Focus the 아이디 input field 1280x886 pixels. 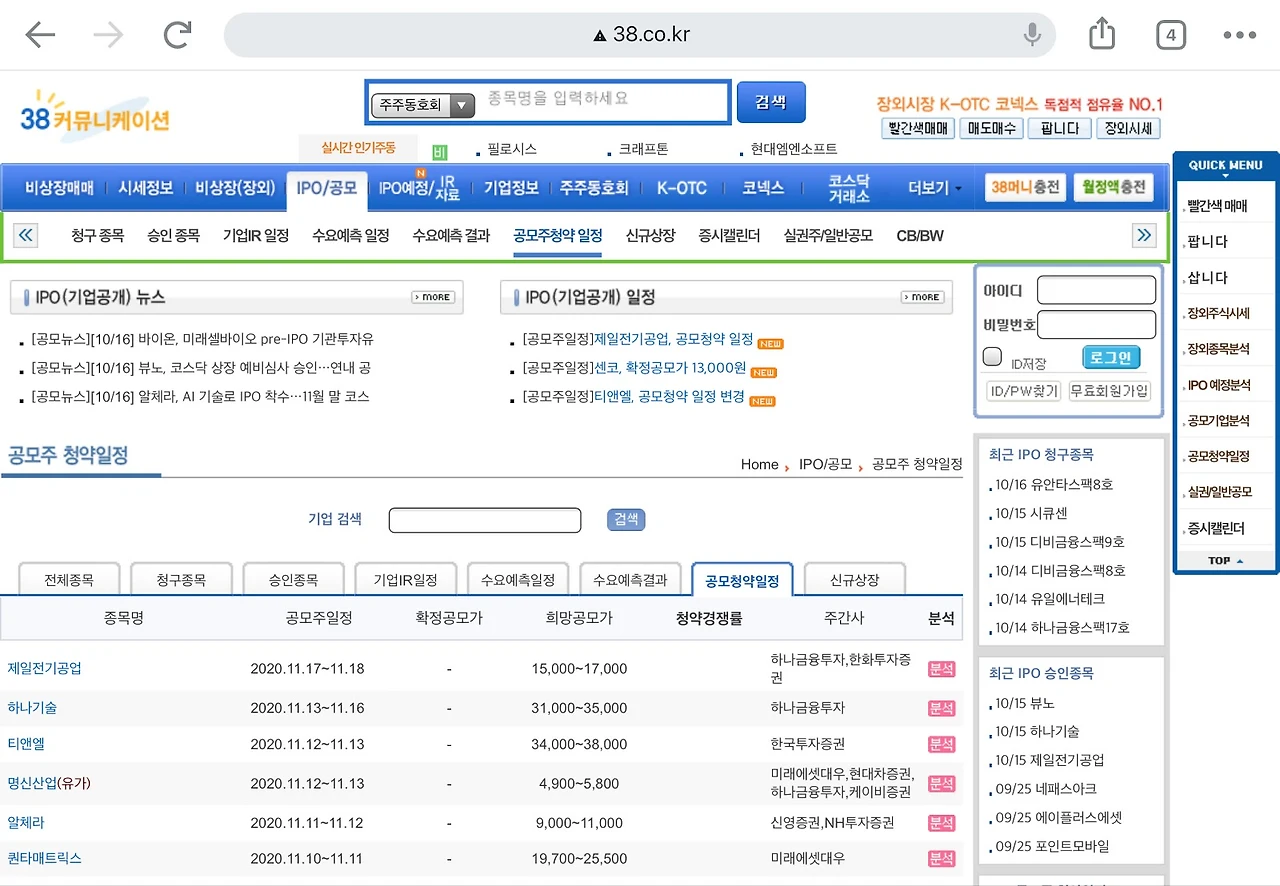[1096, 291]
